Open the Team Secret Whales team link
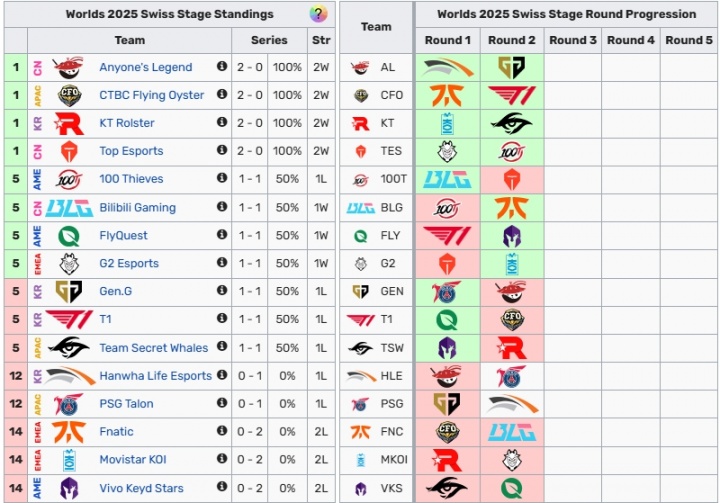The height and width of the screenshot is (503, 720). (x=153, y=348)
